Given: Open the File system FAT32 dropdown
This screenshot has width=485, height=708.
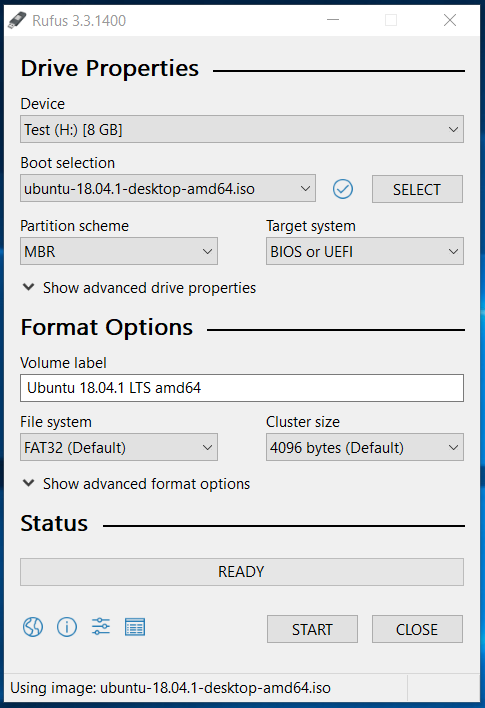Looking at the screenshot, I should pos(119,447).
